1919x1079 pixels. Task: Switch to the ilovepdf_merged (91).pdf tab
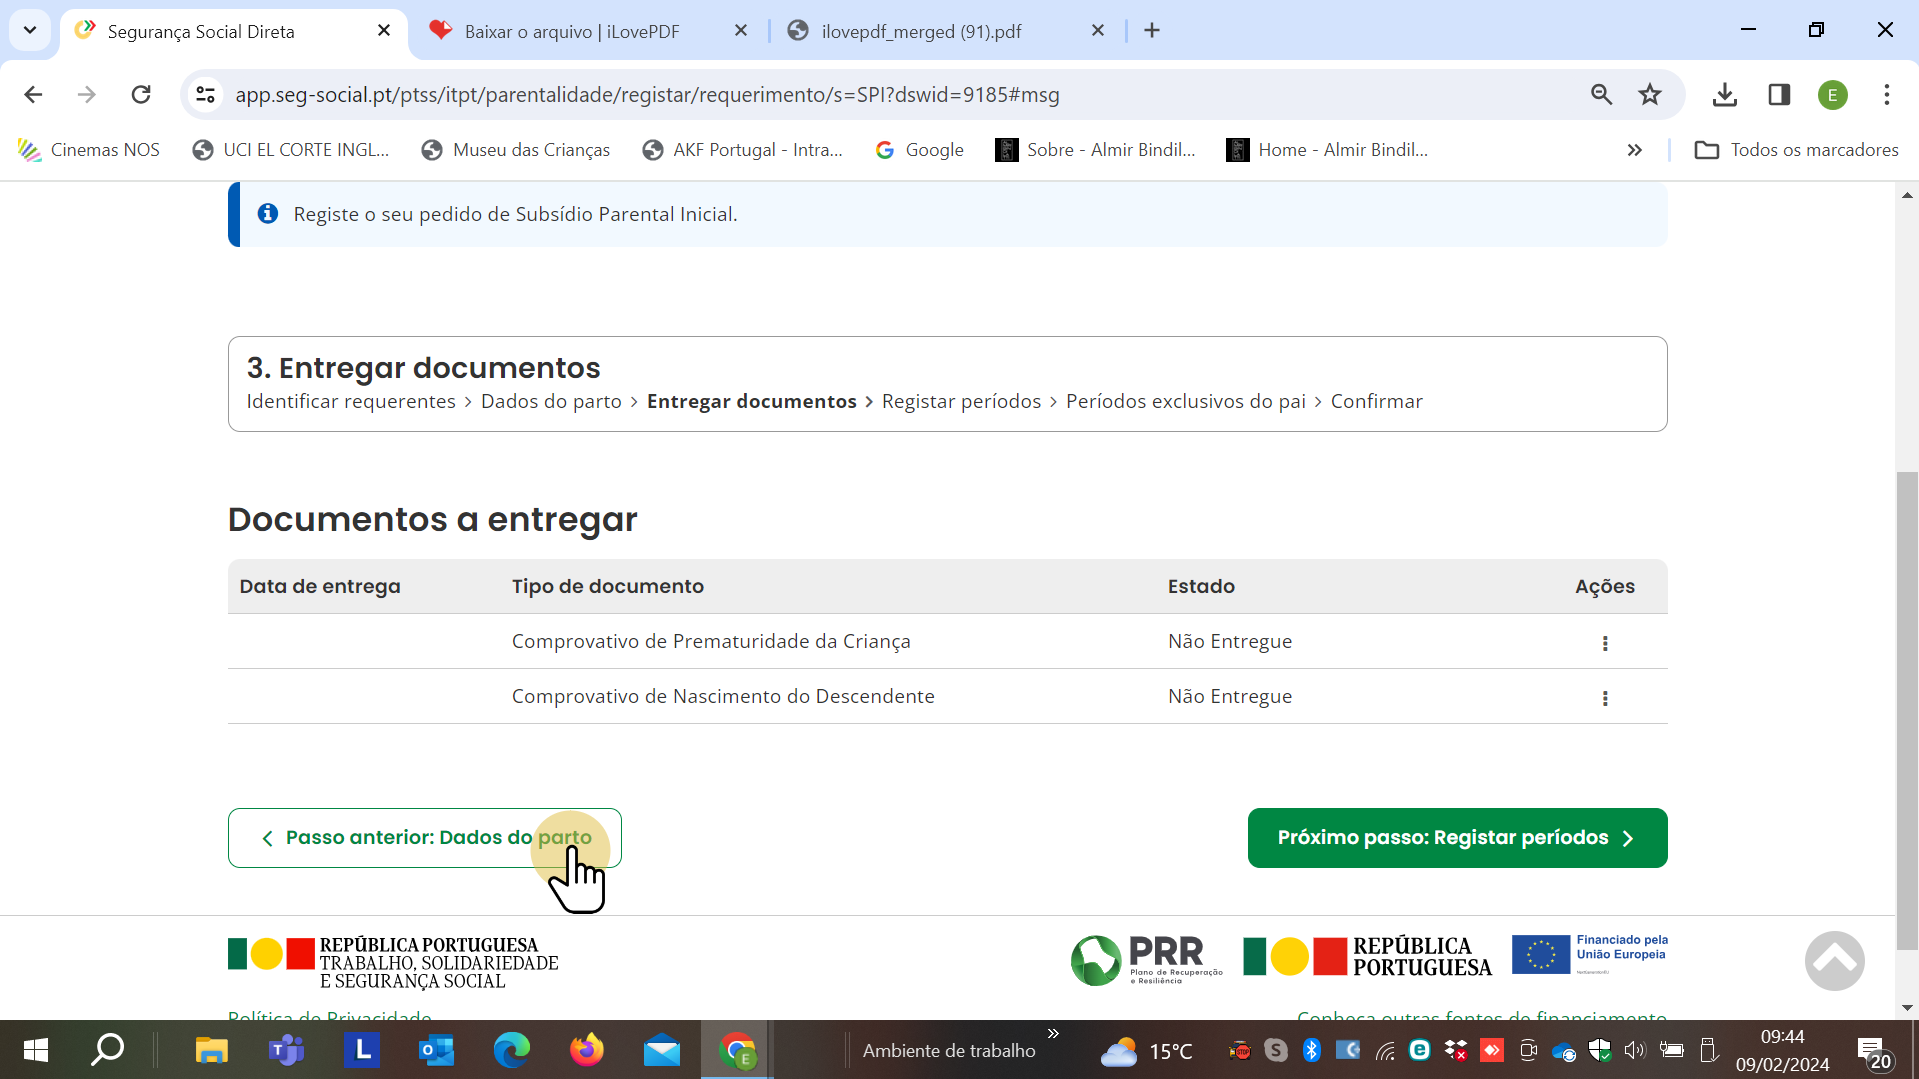point(920,31)
